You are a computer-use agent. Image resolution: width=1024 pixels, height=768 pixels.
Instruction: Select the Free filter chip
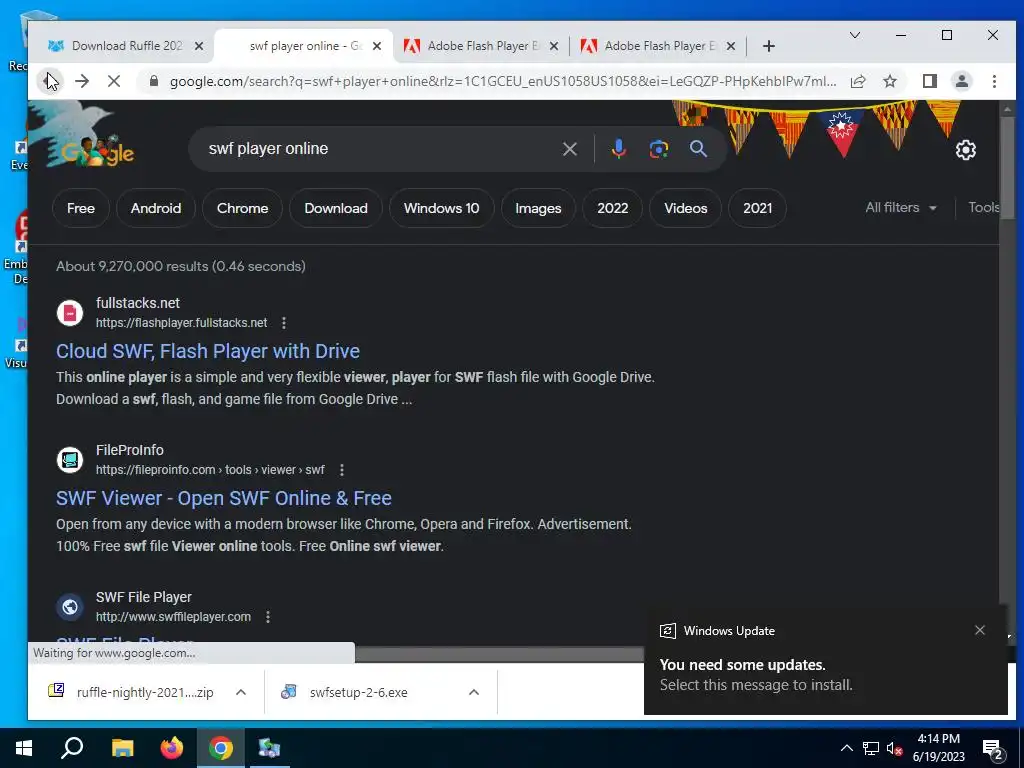[x=81, y=208]
